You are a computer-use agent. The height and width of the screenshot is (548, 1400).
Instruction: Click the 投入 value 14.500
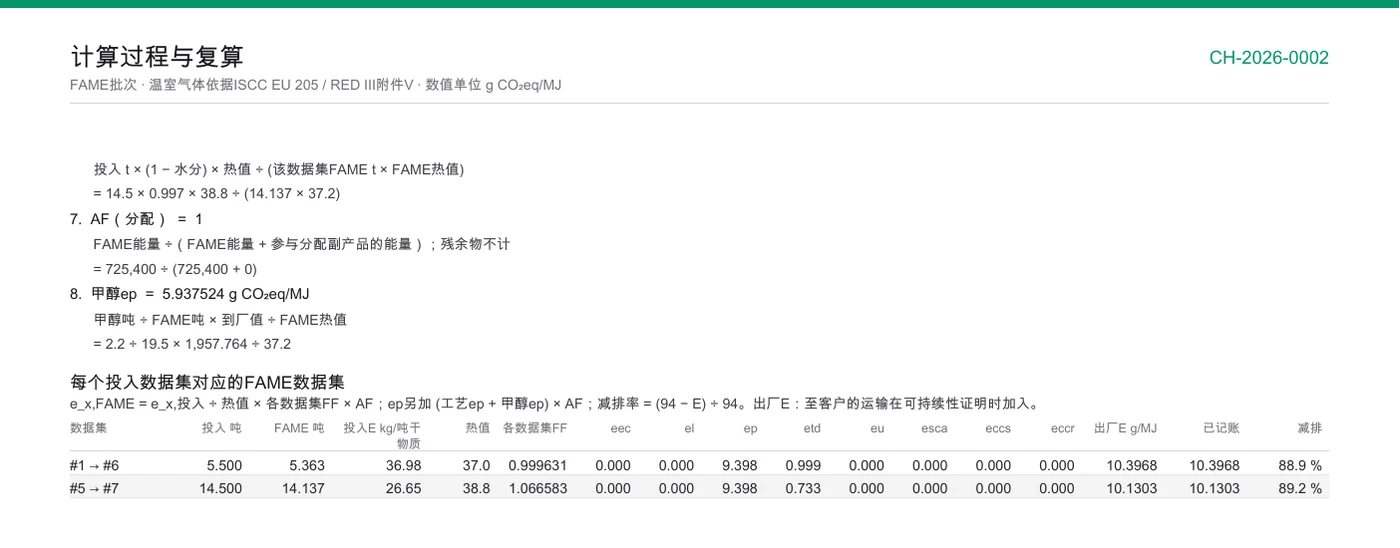click(220, 488)
